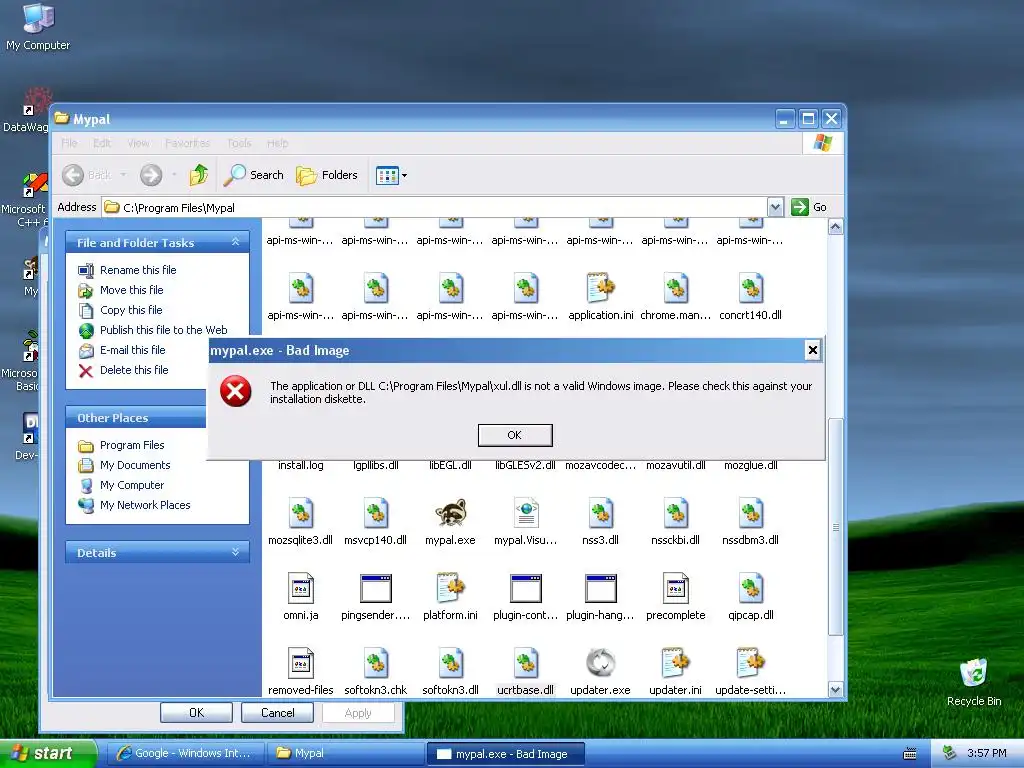
Task: Open the Search pane in Explorer
Action: tap(253, 175)
